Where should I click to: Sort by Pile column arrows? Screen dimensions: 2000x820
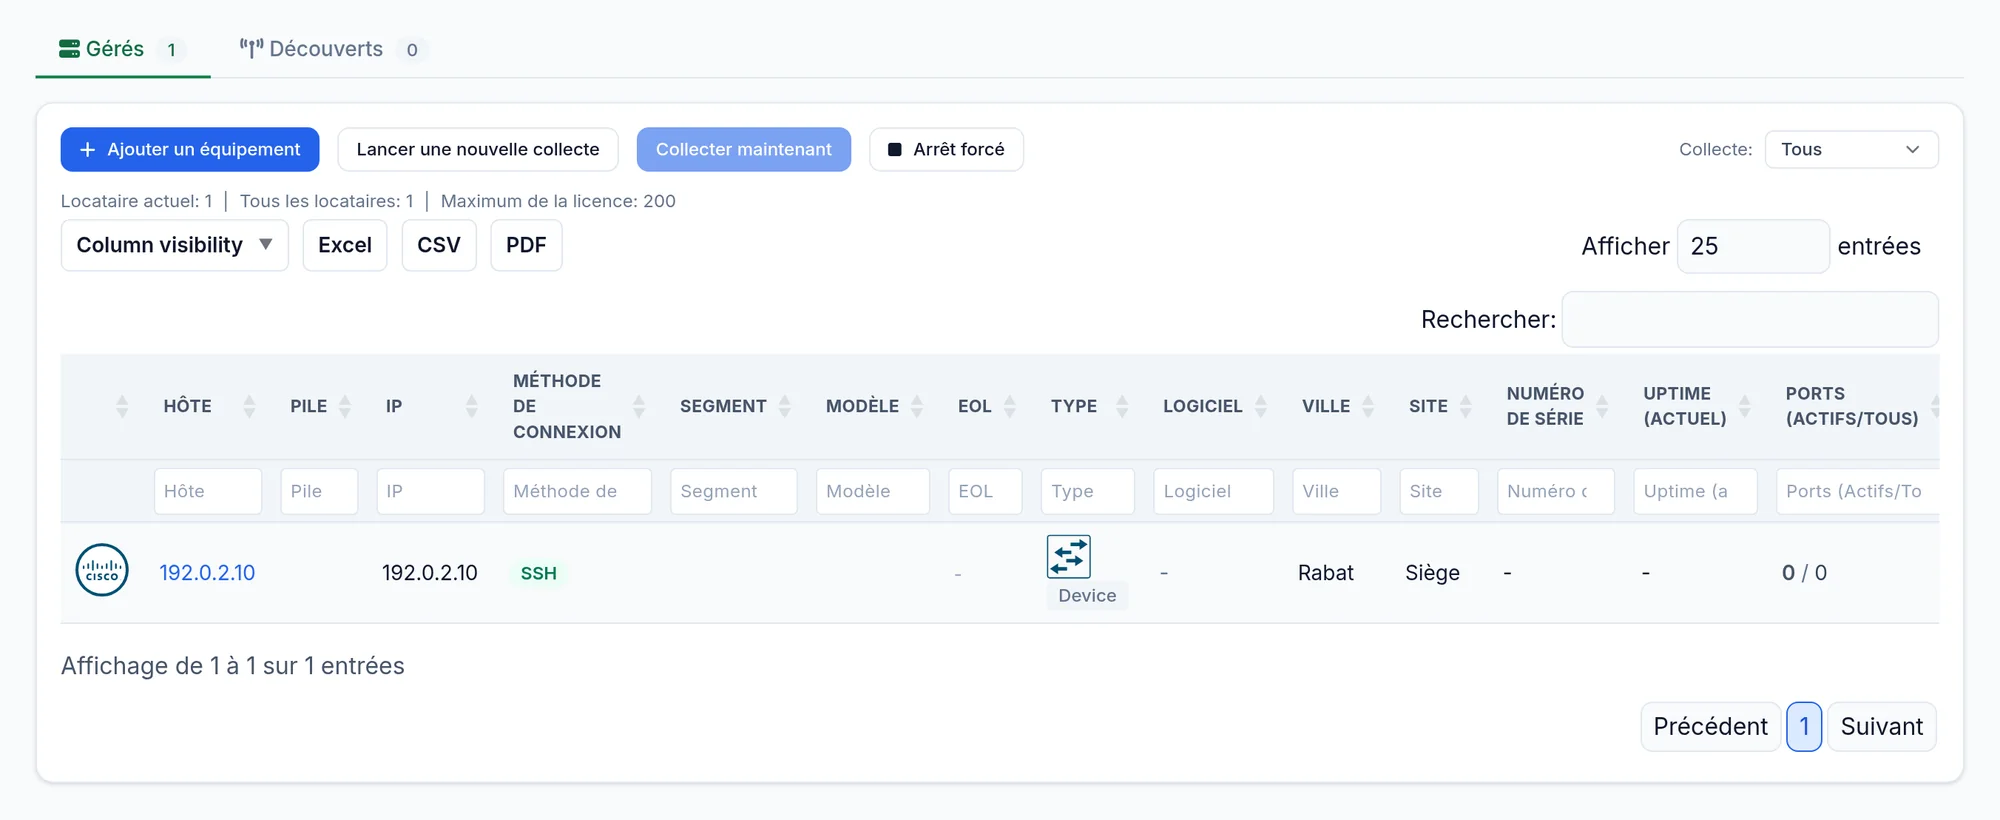click(x=345, y=406)
